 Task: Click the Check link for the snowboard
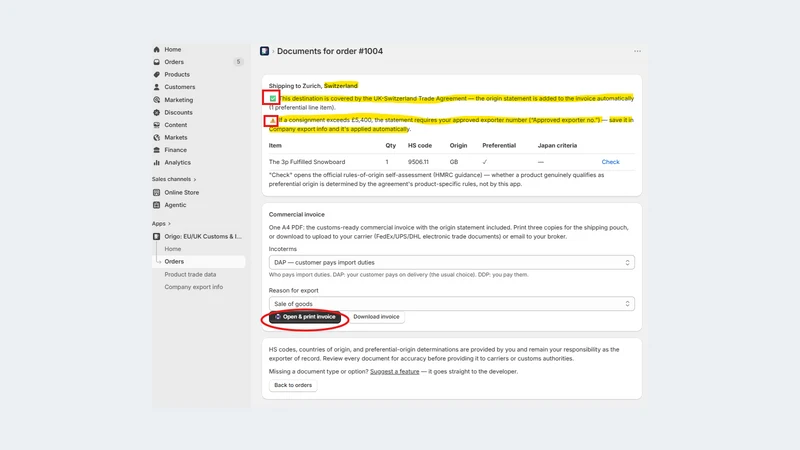click(610, 162)
